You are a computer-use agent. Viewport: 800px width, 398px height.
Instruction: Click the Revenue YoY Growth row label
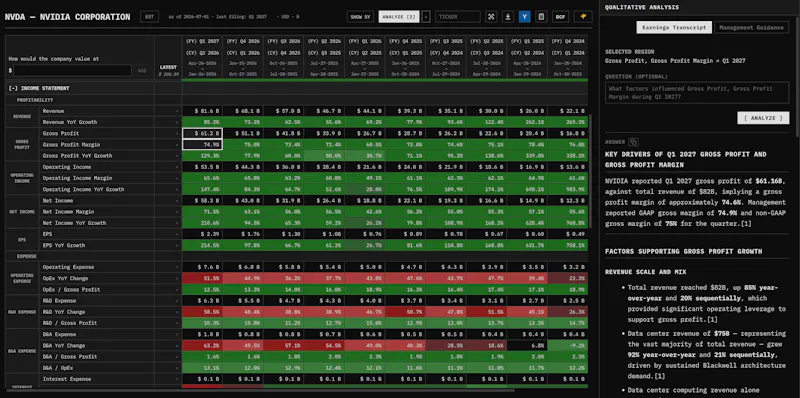coord(70,122)
